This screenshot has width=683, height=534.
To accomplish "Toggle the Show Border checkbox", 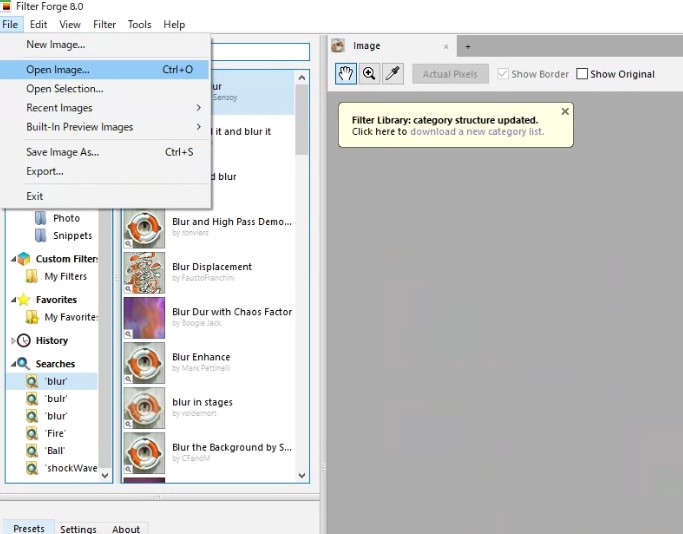I will 503,74.
